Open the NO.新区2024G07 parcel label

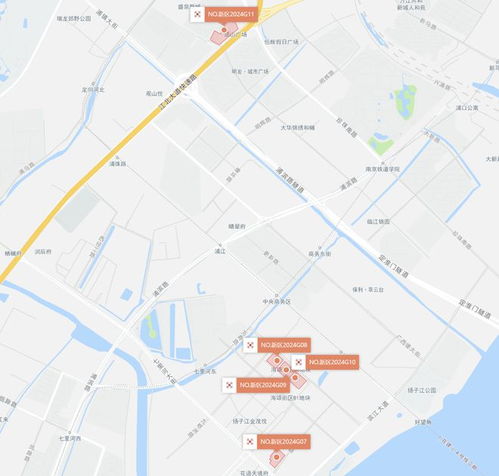tap(284, 442)
